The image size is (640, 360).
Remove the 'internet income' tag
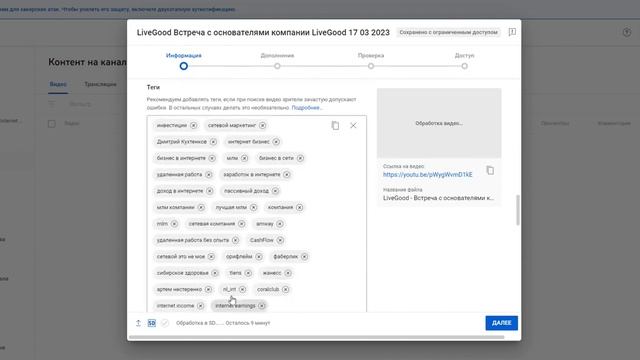200,305
